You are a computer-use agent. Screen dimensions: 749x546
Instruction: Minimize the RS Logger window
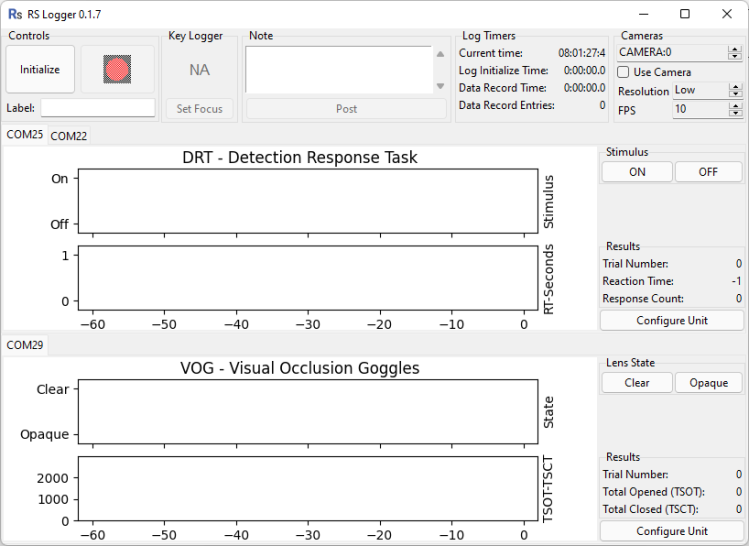click(x=644, y=14)
